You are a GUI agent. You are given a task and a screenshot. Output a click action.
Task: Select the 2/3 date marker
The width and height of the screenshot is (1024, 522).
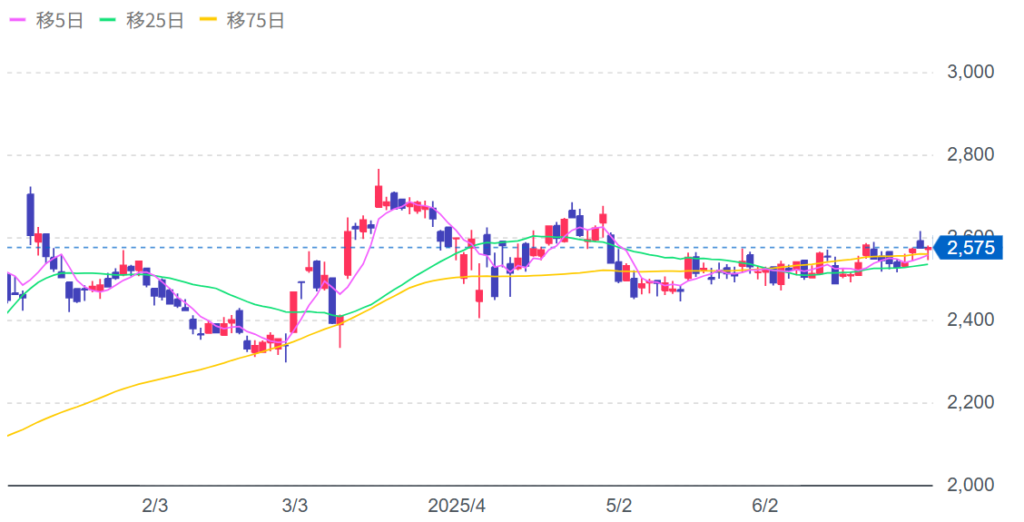155,505
